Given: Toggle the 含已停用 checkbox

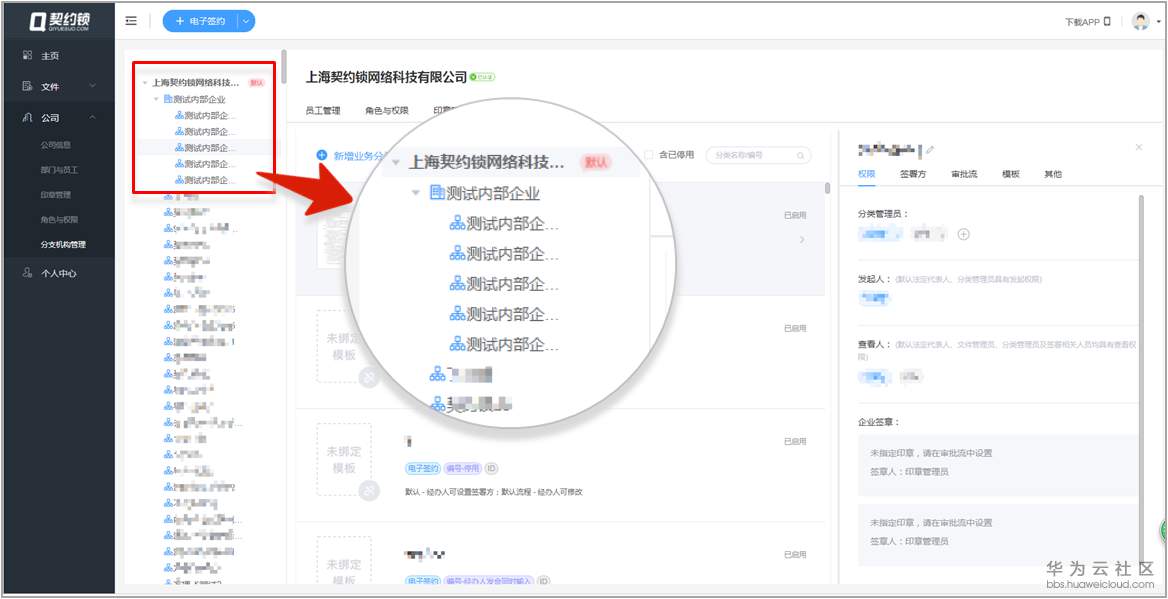Looking at the screenshot, I should [648, 155].
